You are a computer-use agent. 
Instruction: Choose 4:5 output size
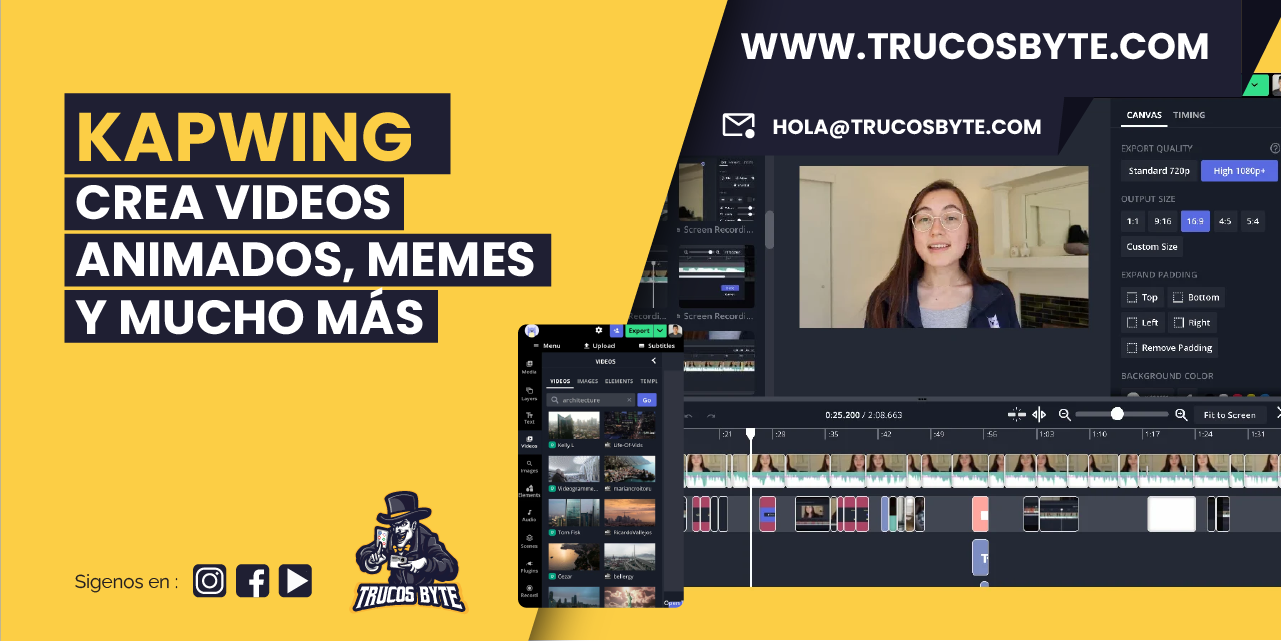(1225, 221)
